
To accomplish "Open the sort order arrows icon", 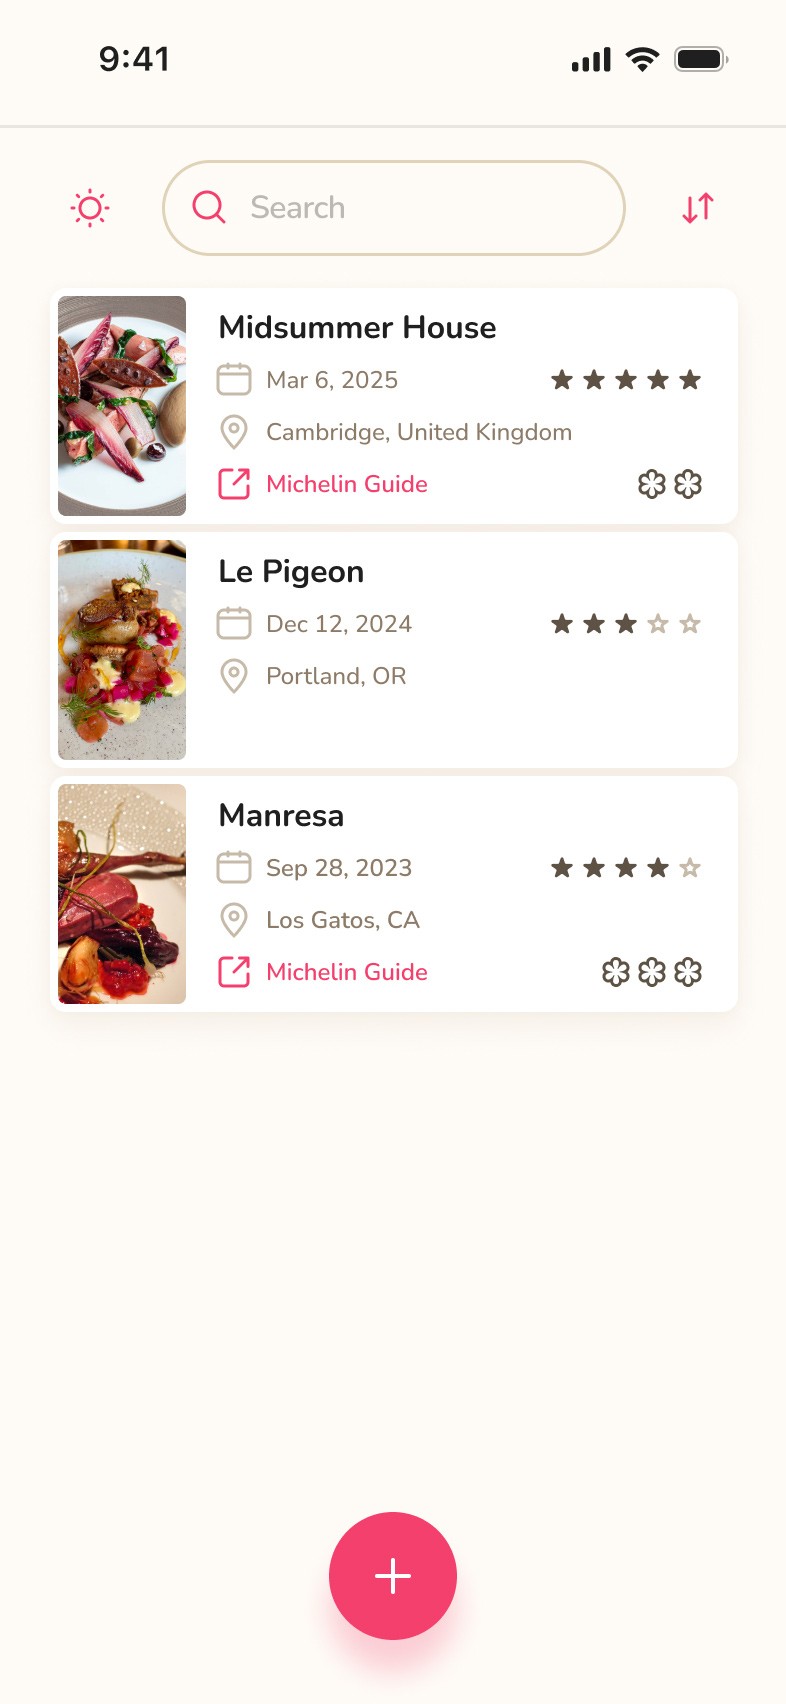I will 698,208.
